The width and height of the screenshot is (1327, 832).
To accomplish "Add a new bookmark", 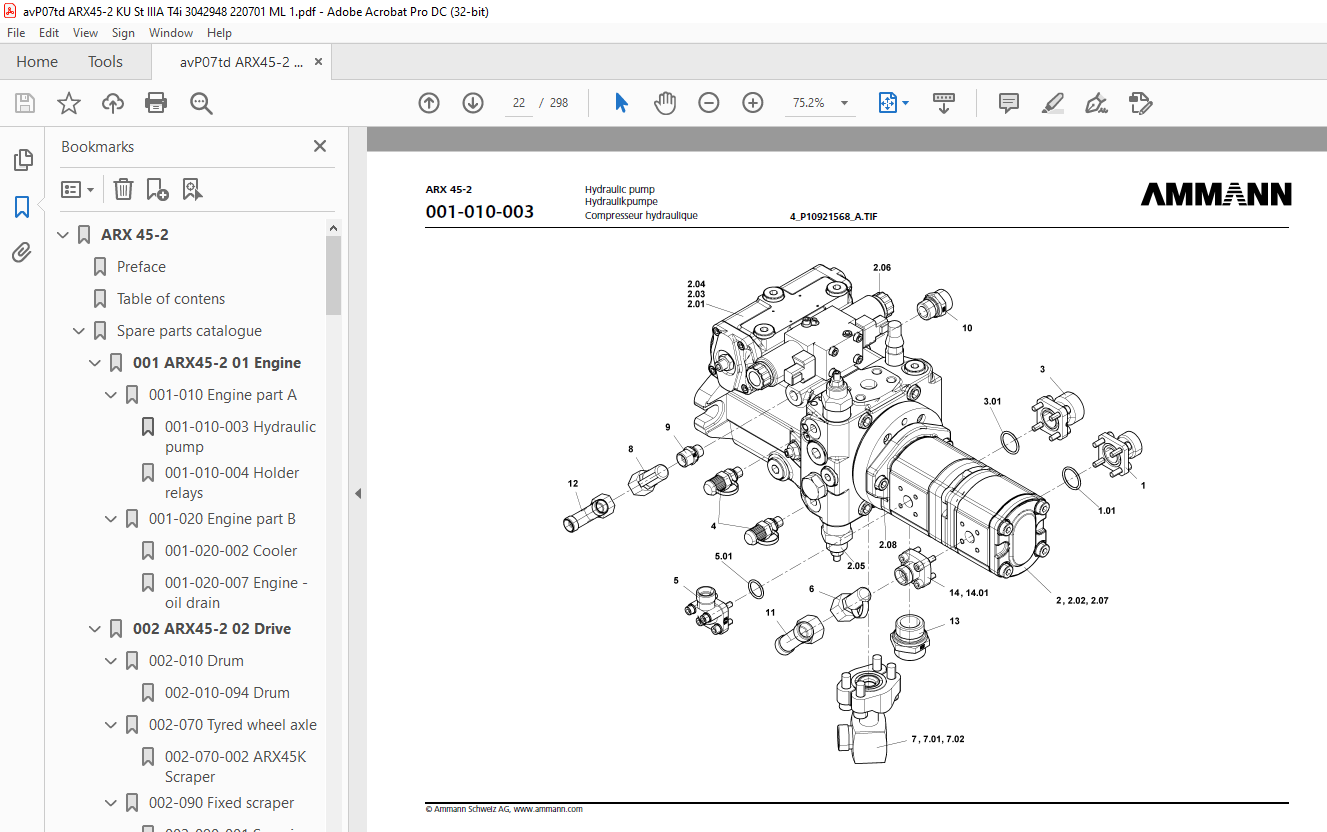I will point(157,189).
